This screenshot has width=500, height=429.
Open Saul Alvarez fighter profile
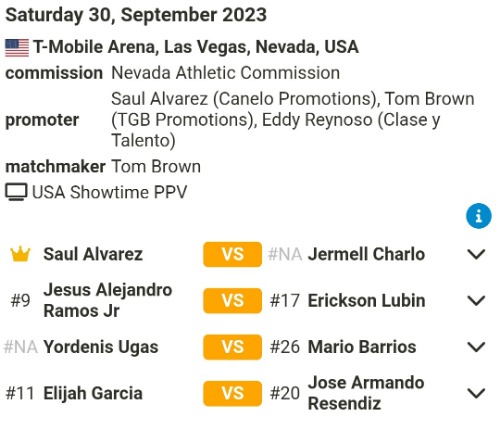(x=93, y=254)
